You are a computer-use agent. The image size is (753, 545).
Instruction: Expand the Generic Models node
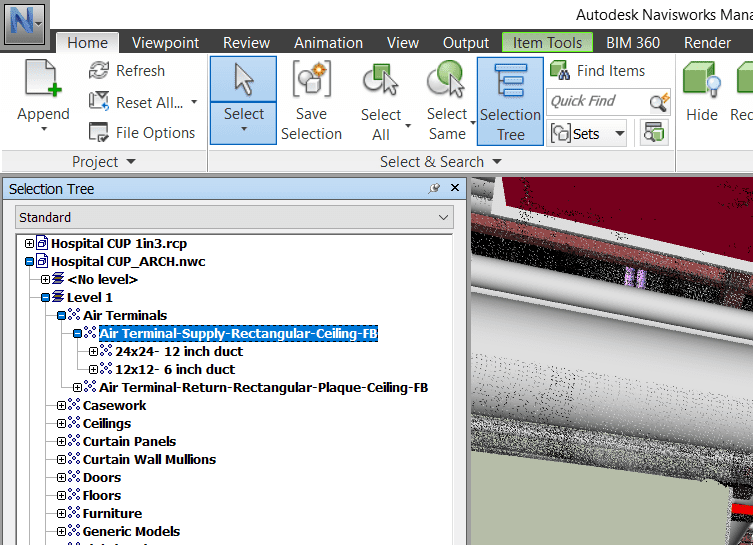point(61,532)
